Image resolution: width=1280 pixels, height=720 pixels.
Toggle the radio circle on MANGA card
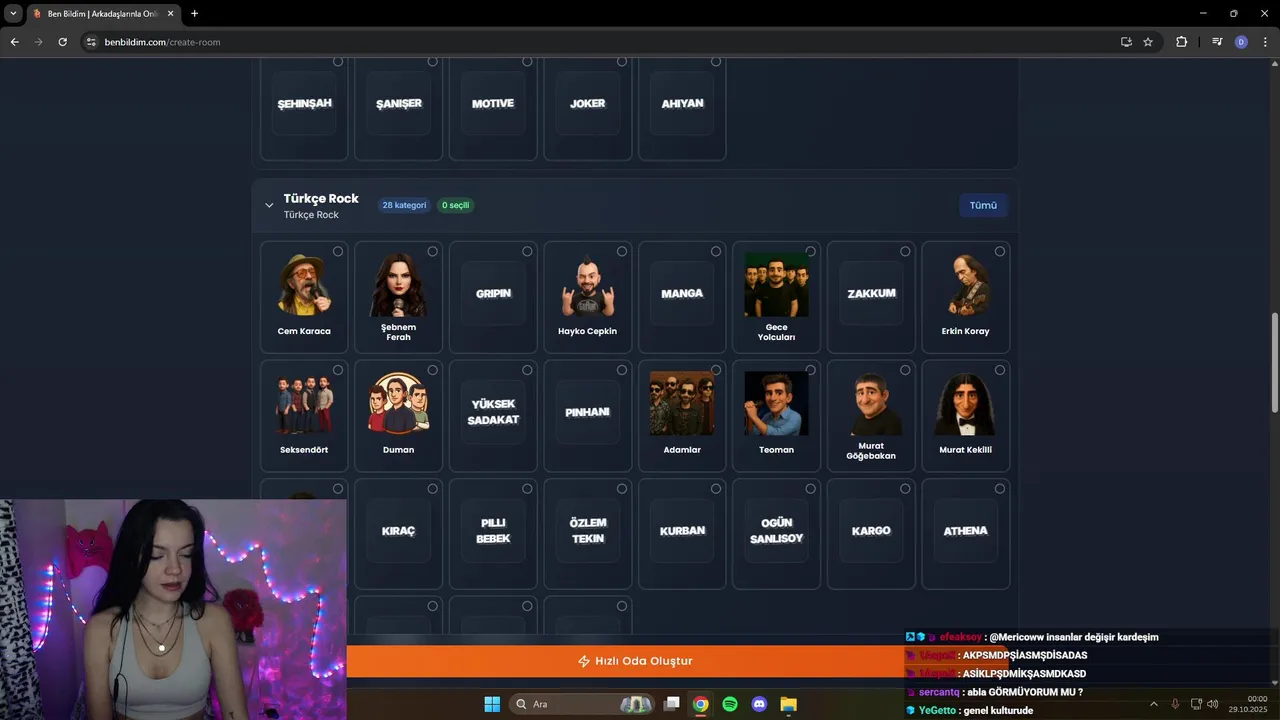click(x=716, y=251)
